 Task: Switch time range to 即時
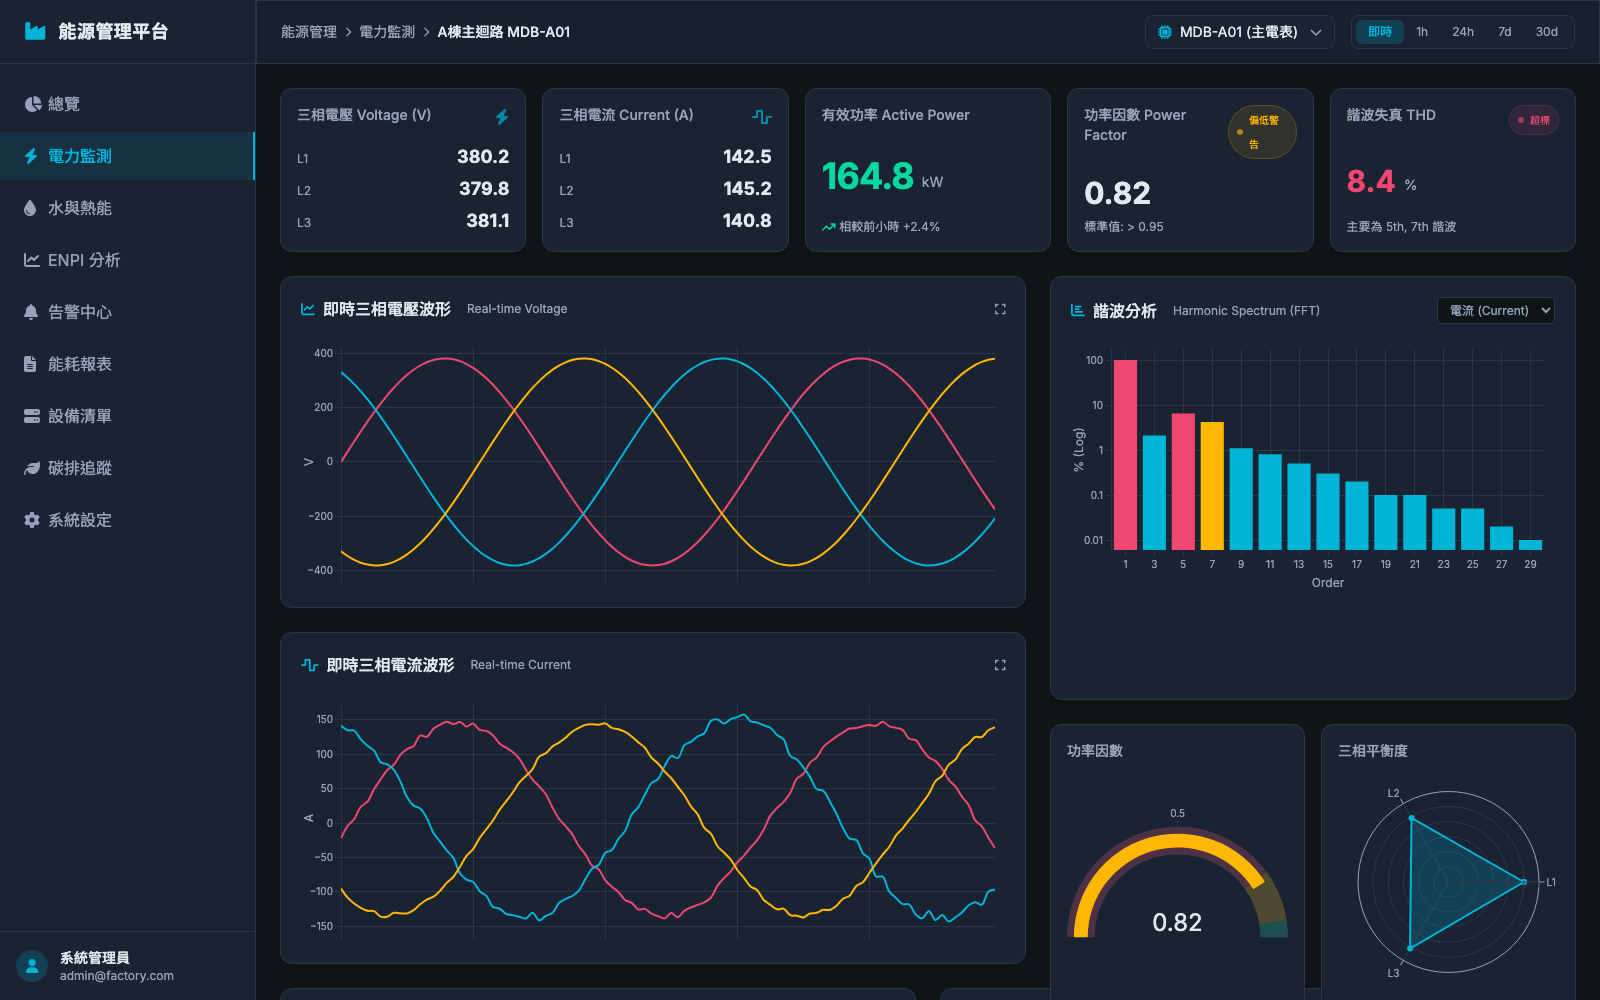1380,32
